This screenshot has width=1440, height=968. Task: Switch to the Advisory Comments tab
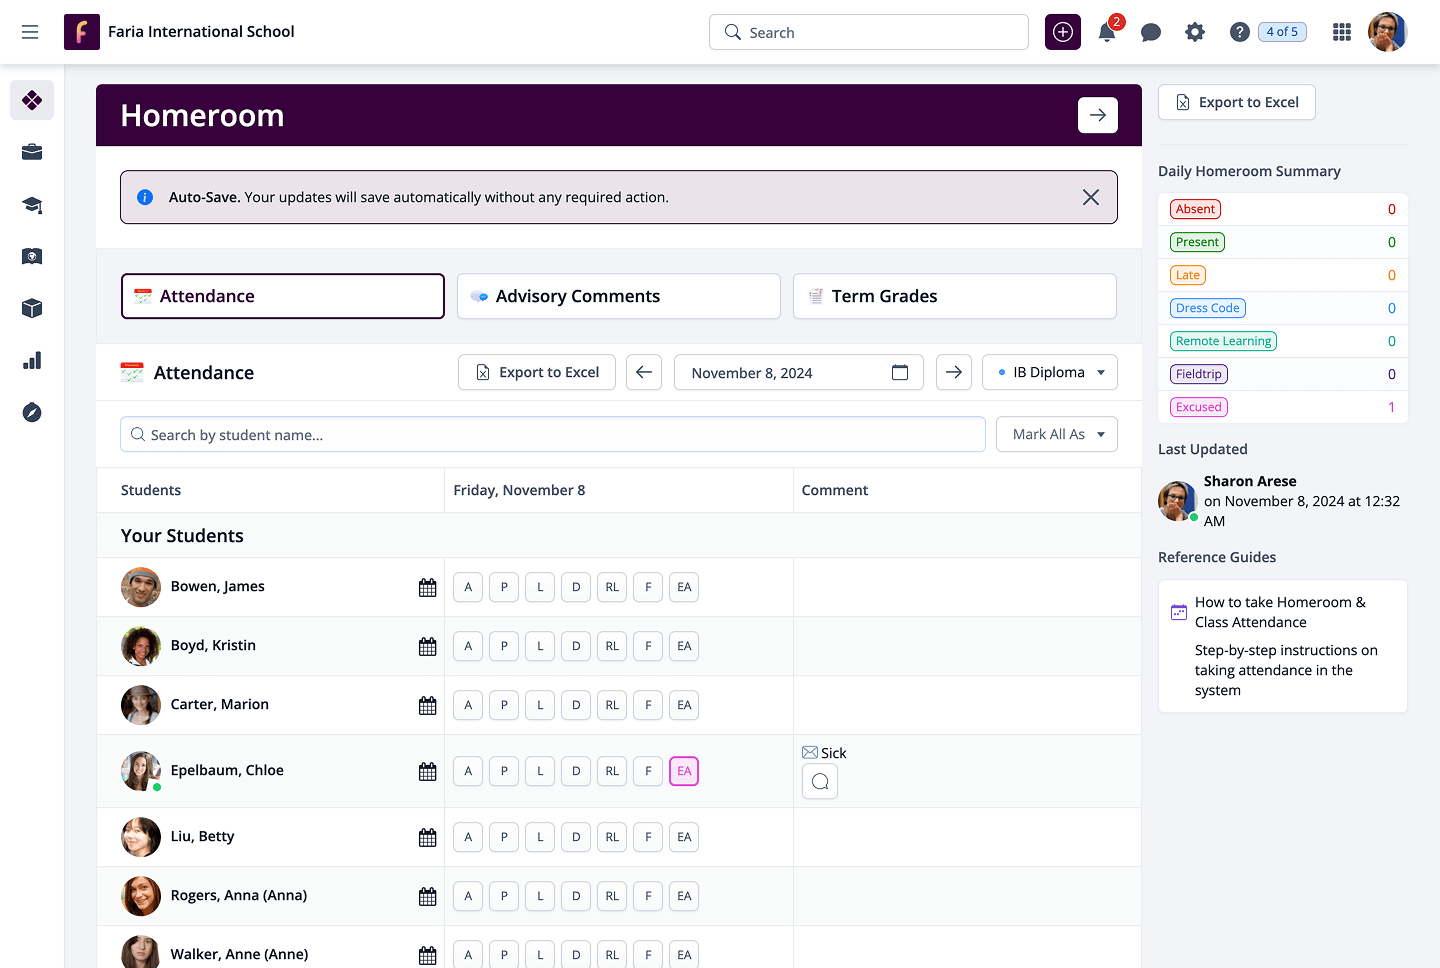pyautogui.click(x=618, y=296)
